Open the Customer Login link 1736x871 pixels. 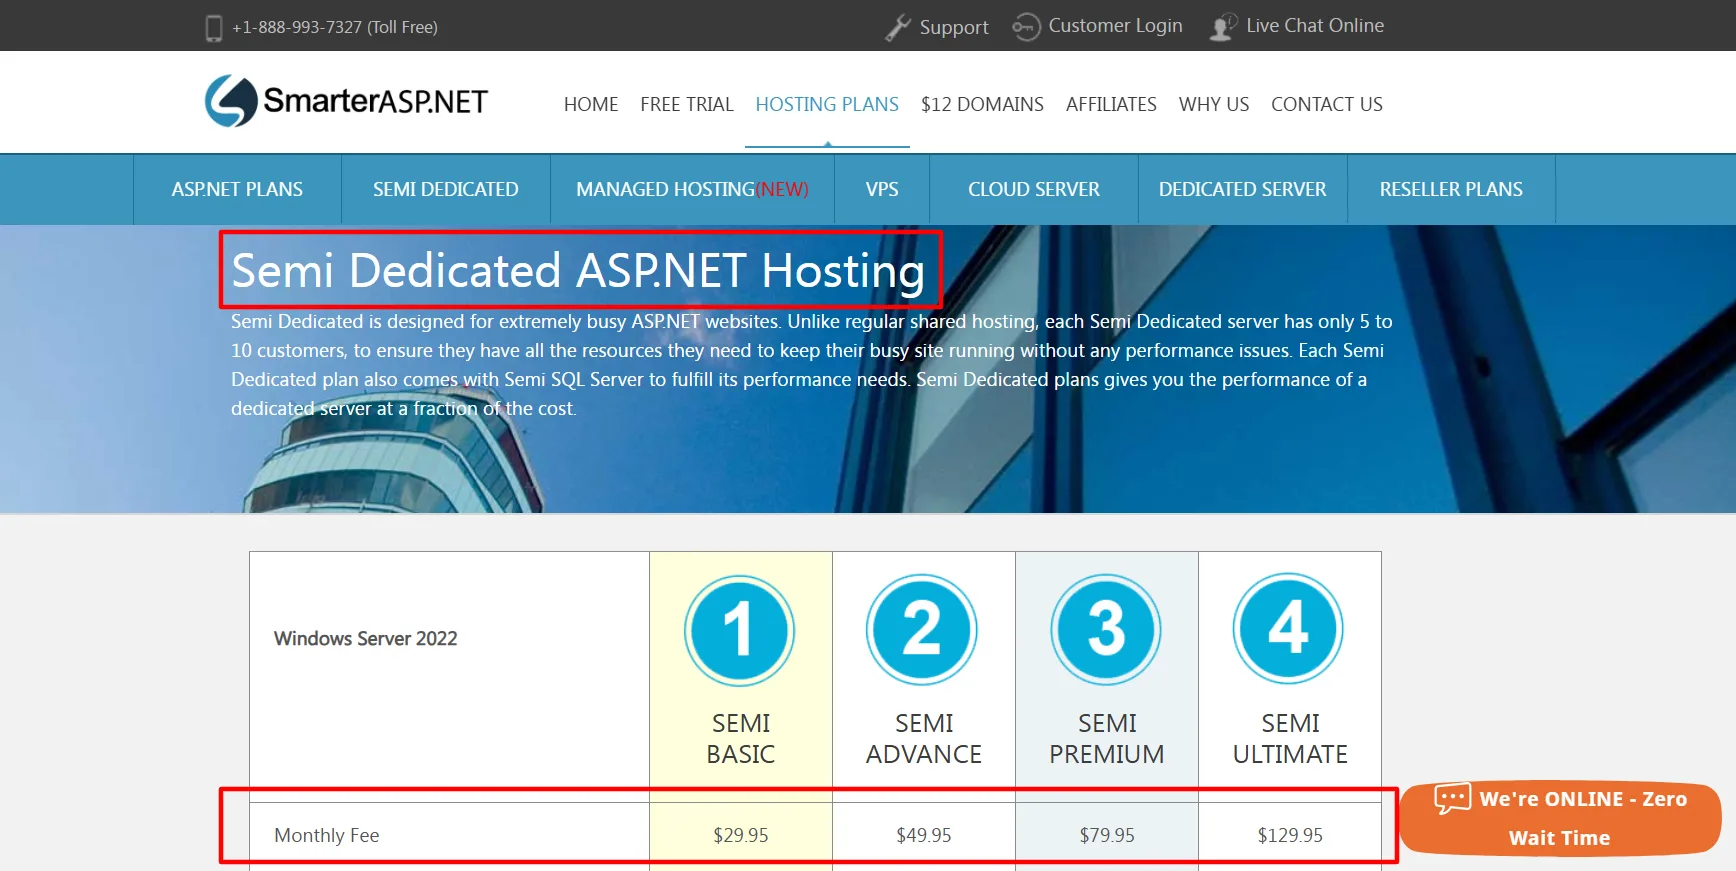coord(1115,25)
